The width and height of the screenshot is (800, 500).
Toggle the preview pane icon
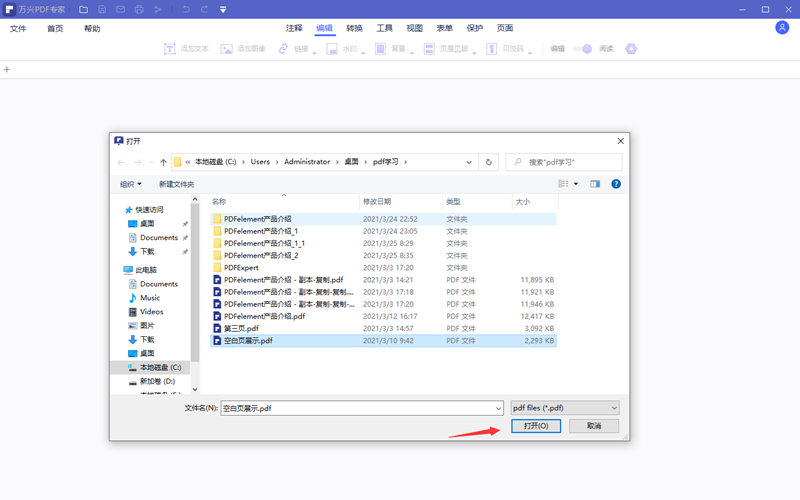pyautogui.click(x=595, y=184)
